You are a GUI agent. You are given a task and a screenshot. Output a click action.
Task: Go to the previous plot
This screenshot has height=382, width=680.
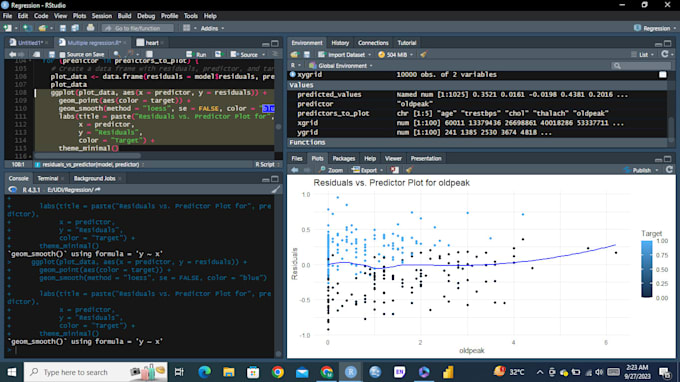(x=295, y=170)
